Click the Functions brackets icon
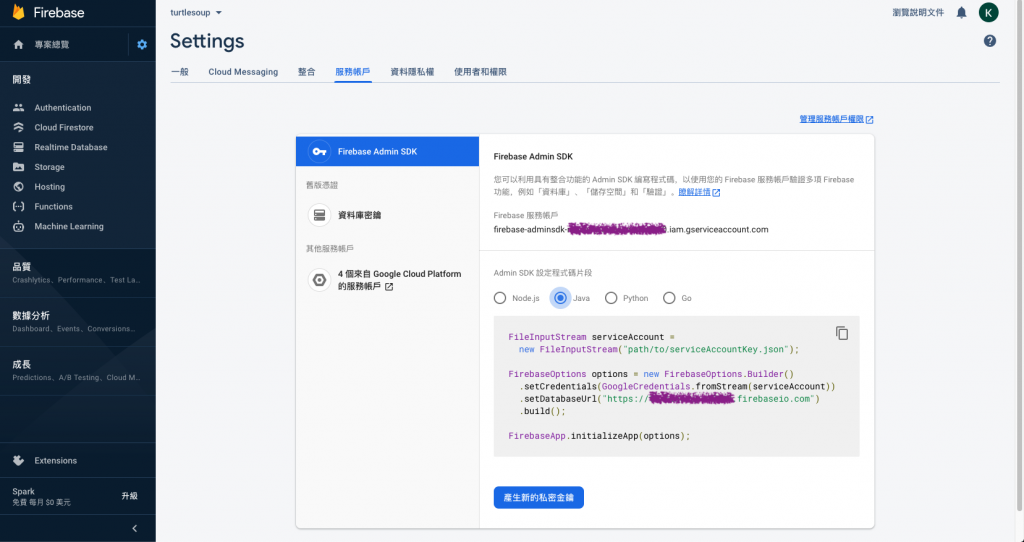Image resolution: width=1024 pixels, height=542 pixels. [18, 206]
